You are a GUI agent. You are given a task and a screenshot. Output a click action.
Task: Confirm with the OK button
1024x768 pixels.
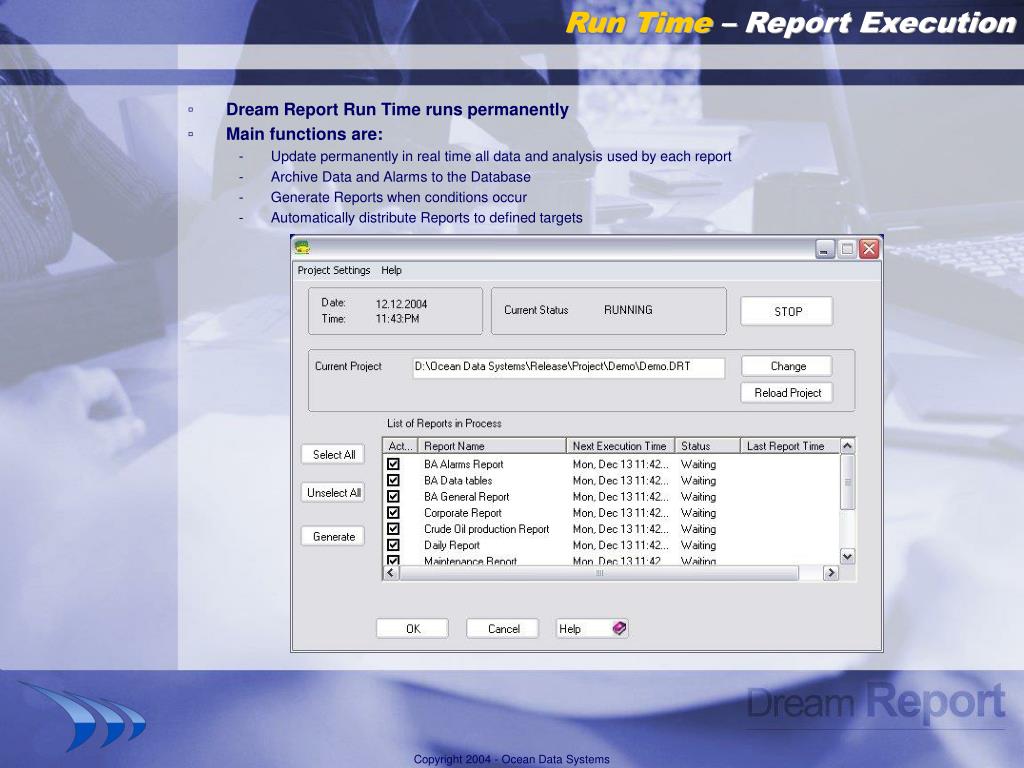click(x=413, y=628)
